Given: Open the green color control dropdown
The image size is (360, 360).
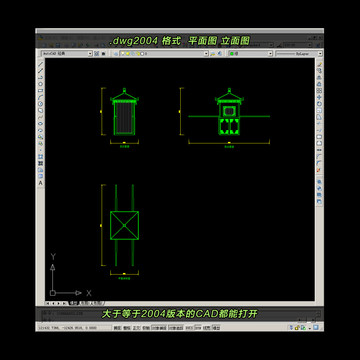Looking at the screenshot, I should (250, 53).
